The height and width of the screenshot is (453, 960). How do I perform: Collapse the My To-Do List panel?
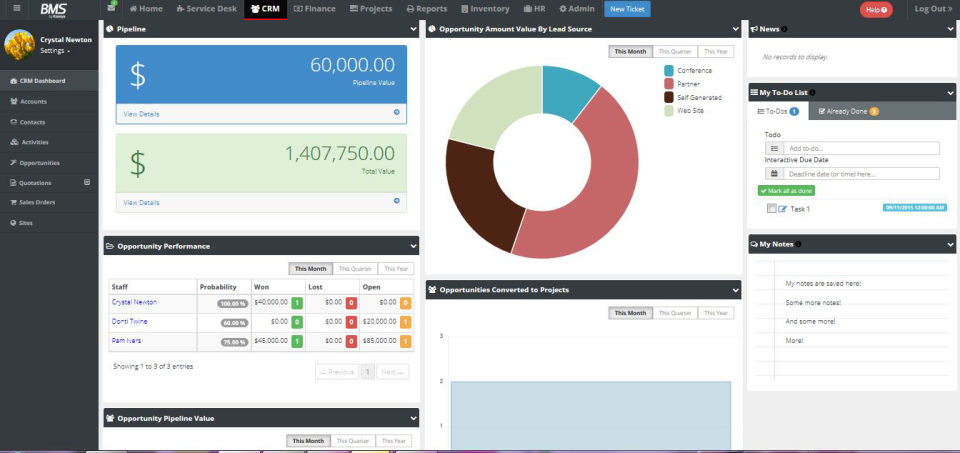(x=950, y=92)
